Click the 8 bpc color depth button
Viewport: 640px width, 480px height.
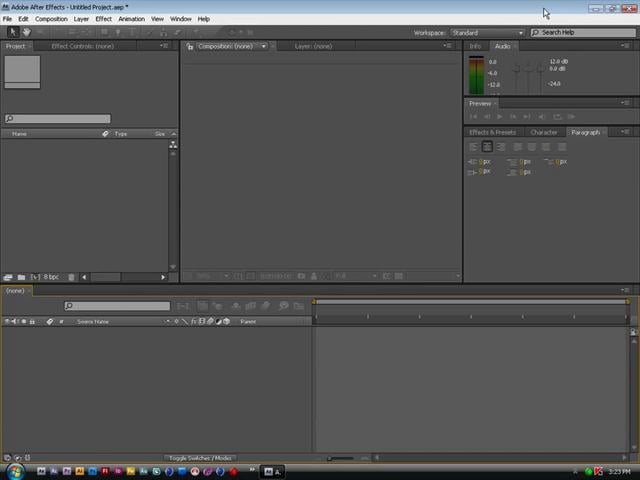[x=51, y=277]
